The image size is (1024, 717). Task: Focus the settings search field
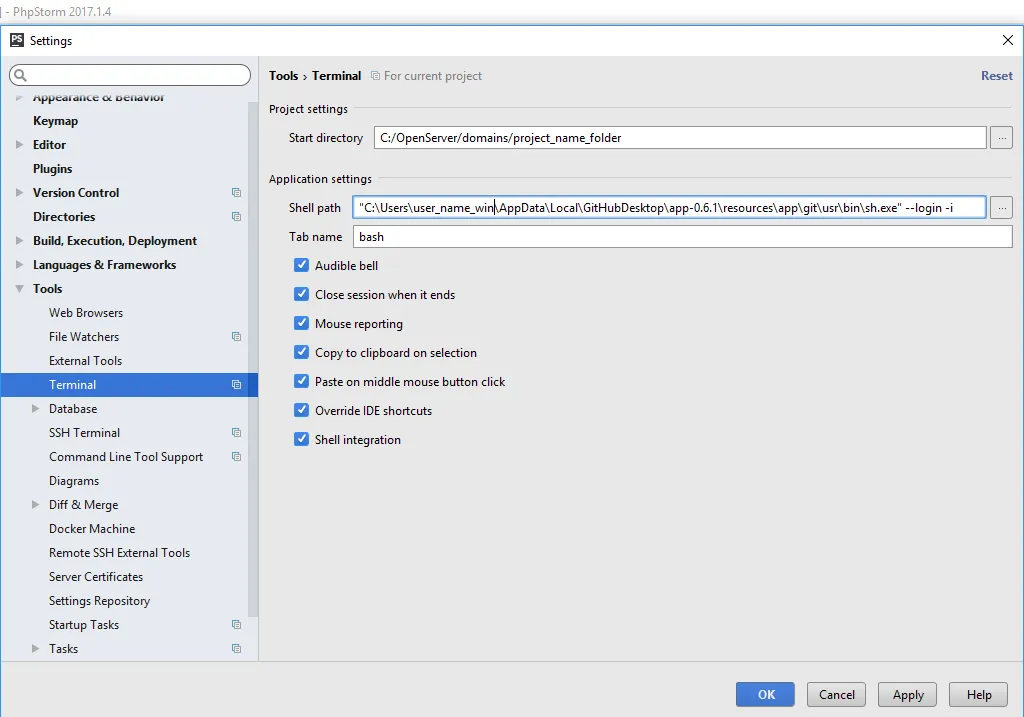click(x=130, y=75)
